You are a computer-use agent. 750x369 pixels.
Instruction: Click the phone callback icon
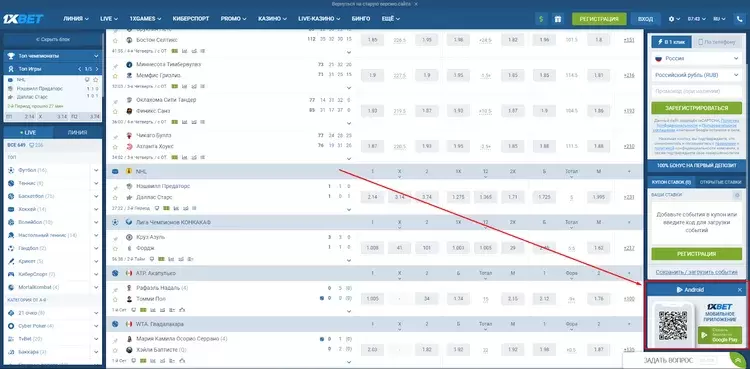740,19
